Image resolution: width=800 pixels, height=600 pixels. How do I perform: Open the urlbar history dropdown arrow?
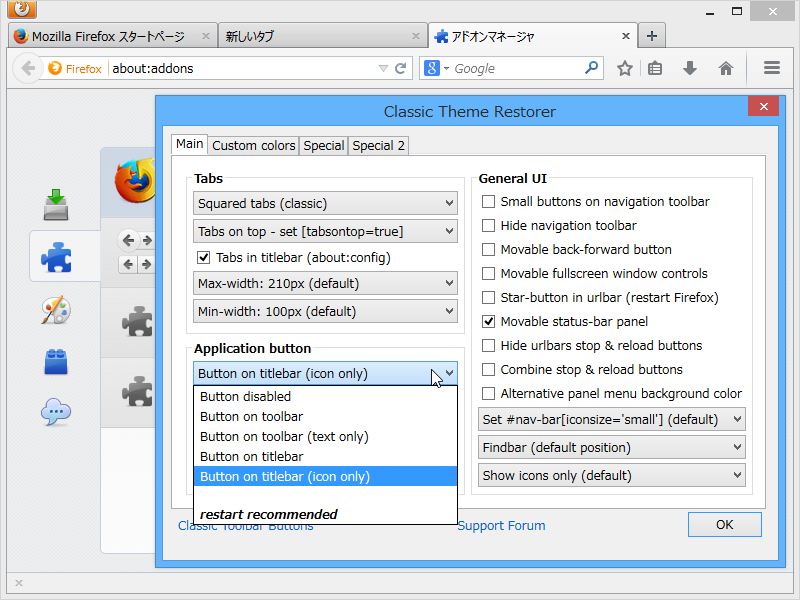(x=383, y=68)
